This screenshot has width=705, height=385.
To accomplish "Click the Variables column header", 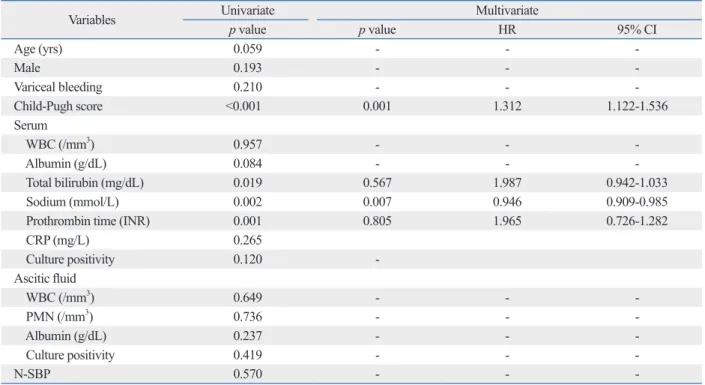I will point(92,20).
